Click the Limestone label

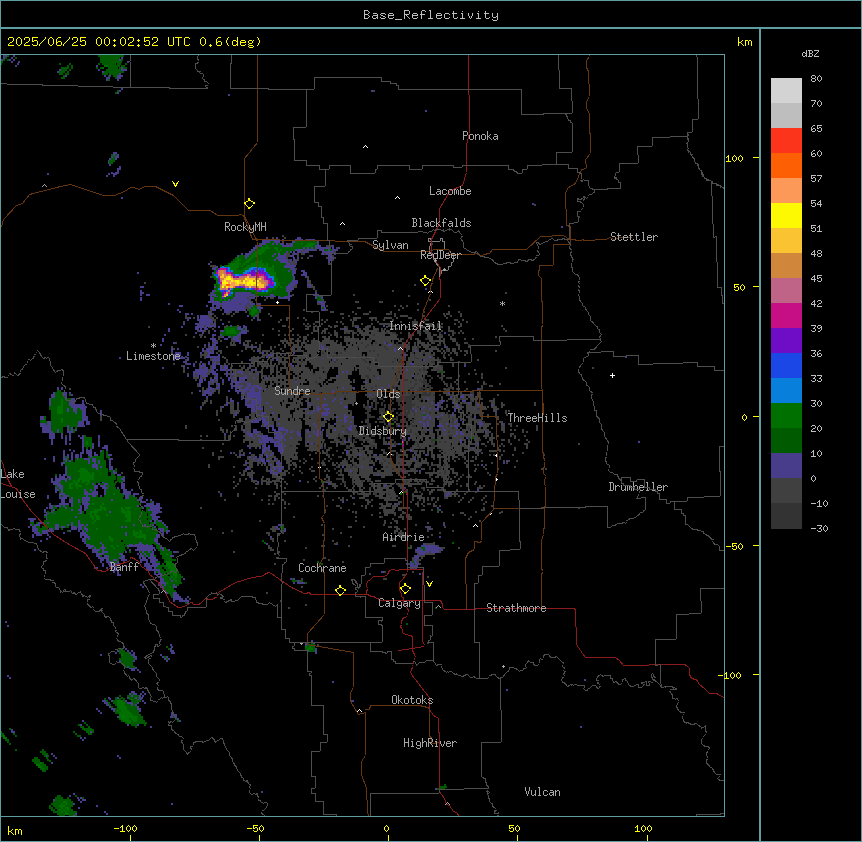point(153,356)
